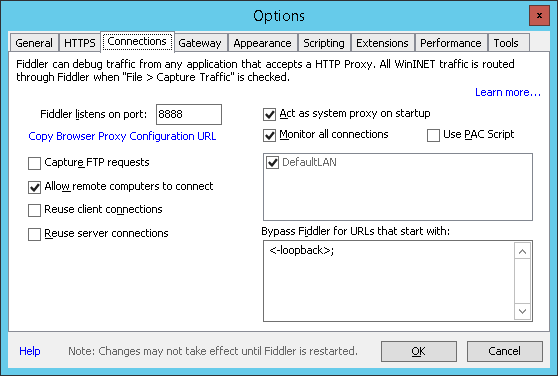Click the bypass list scrollbar down arrow
Viewport: 558px width, 376px height.
tap(522, 311)
